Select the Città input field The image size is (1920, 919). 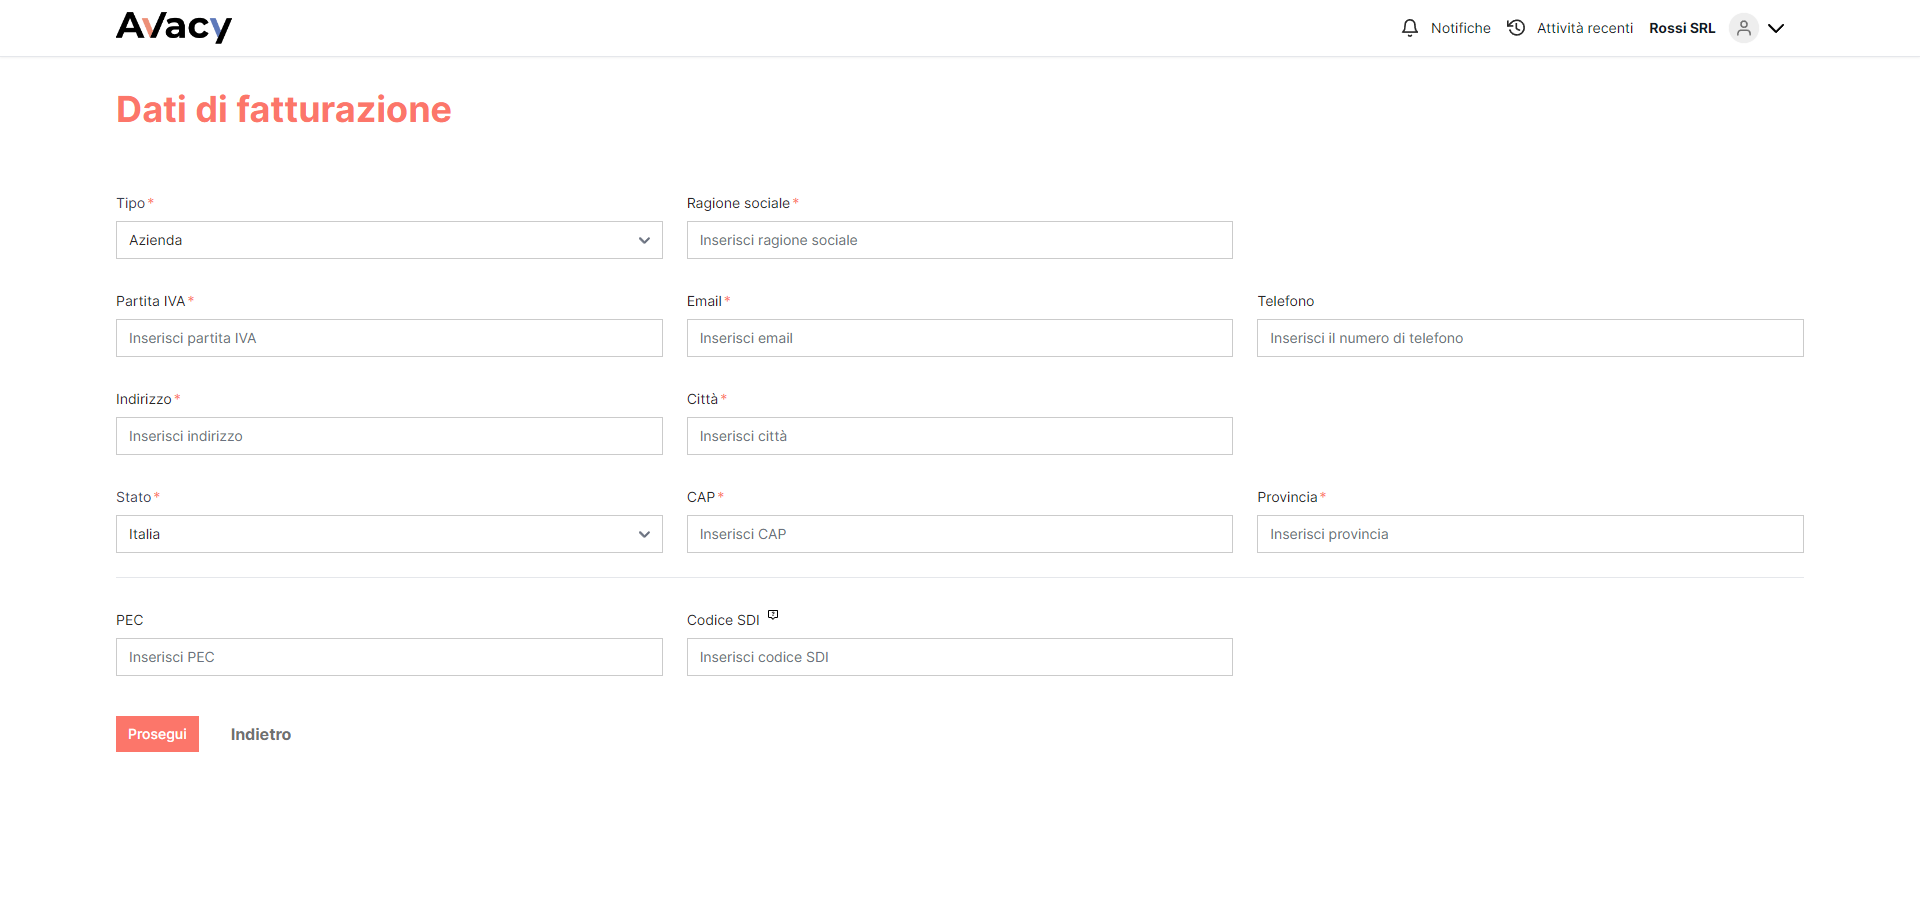coord(960,436)
